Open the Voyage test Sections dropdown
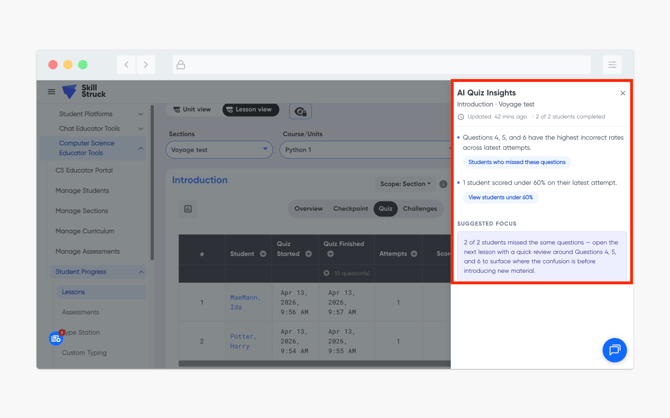Image resolution: width=670 pixels, height=418 pixels. [x=219, y=150]
